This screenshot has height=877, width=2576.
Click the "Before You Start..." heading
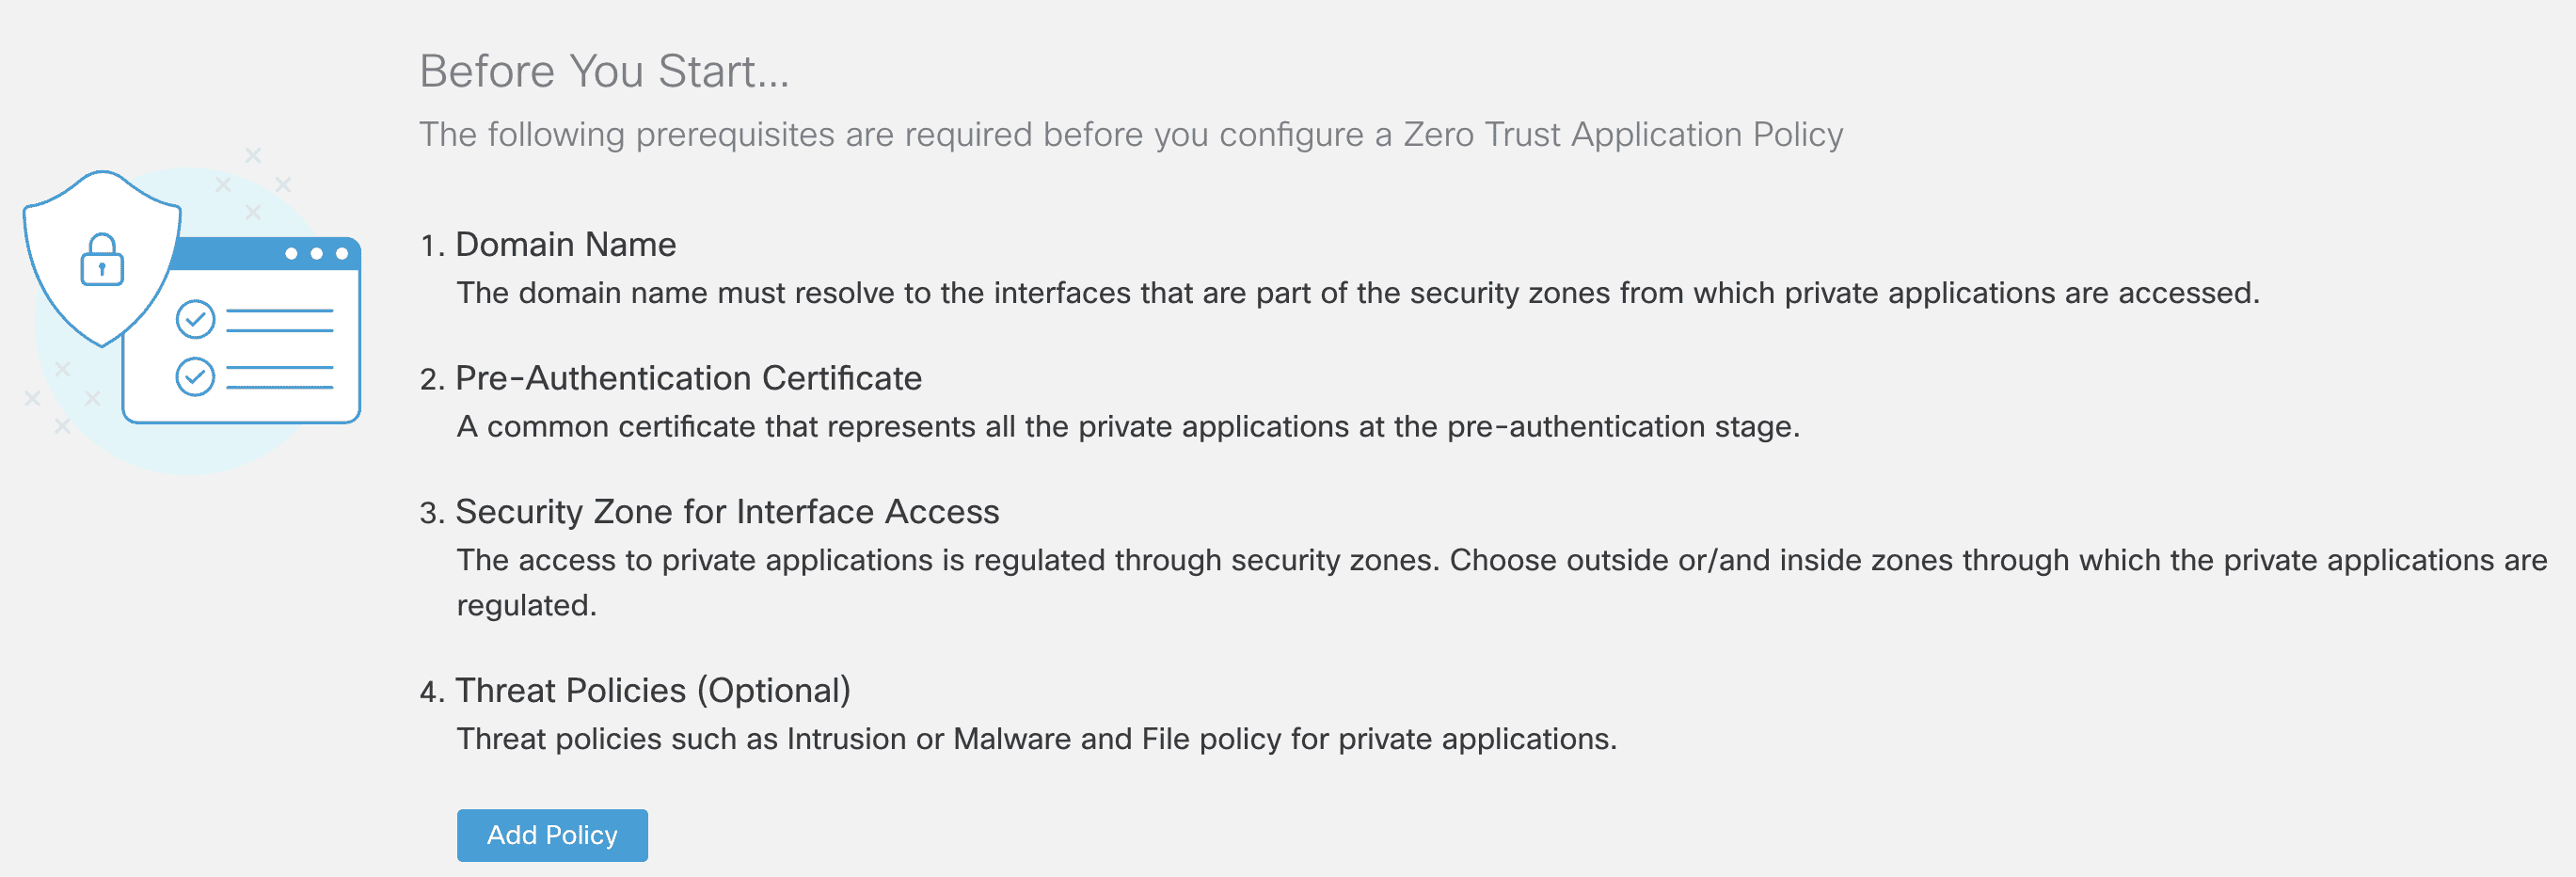[604, 72]
